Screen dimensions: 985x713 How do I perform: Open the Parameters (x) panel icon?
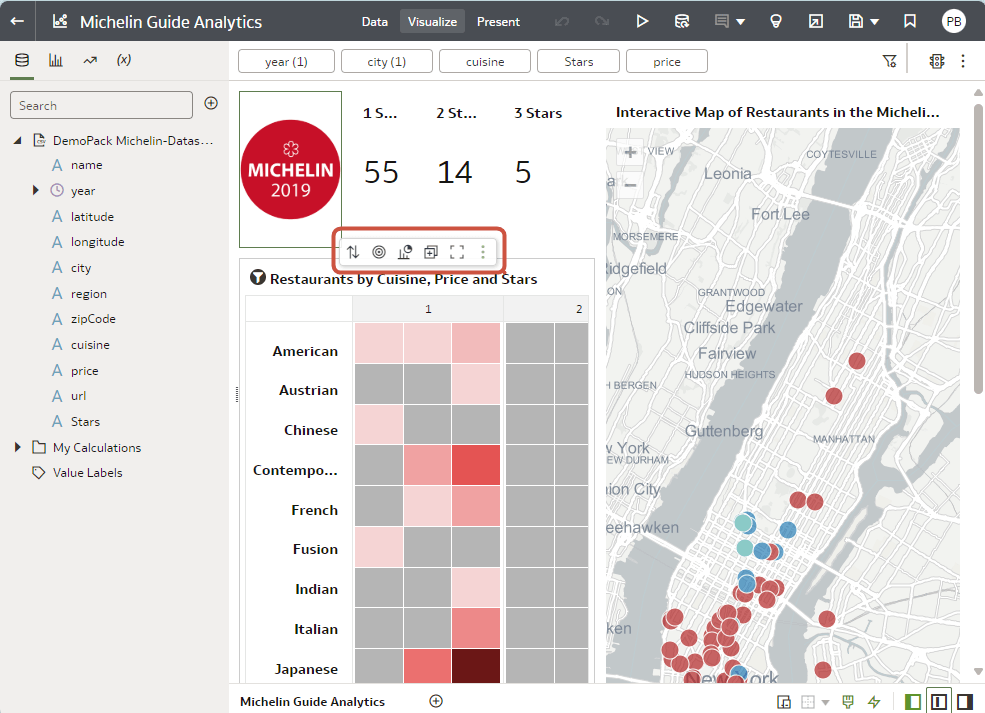(124, 60)
